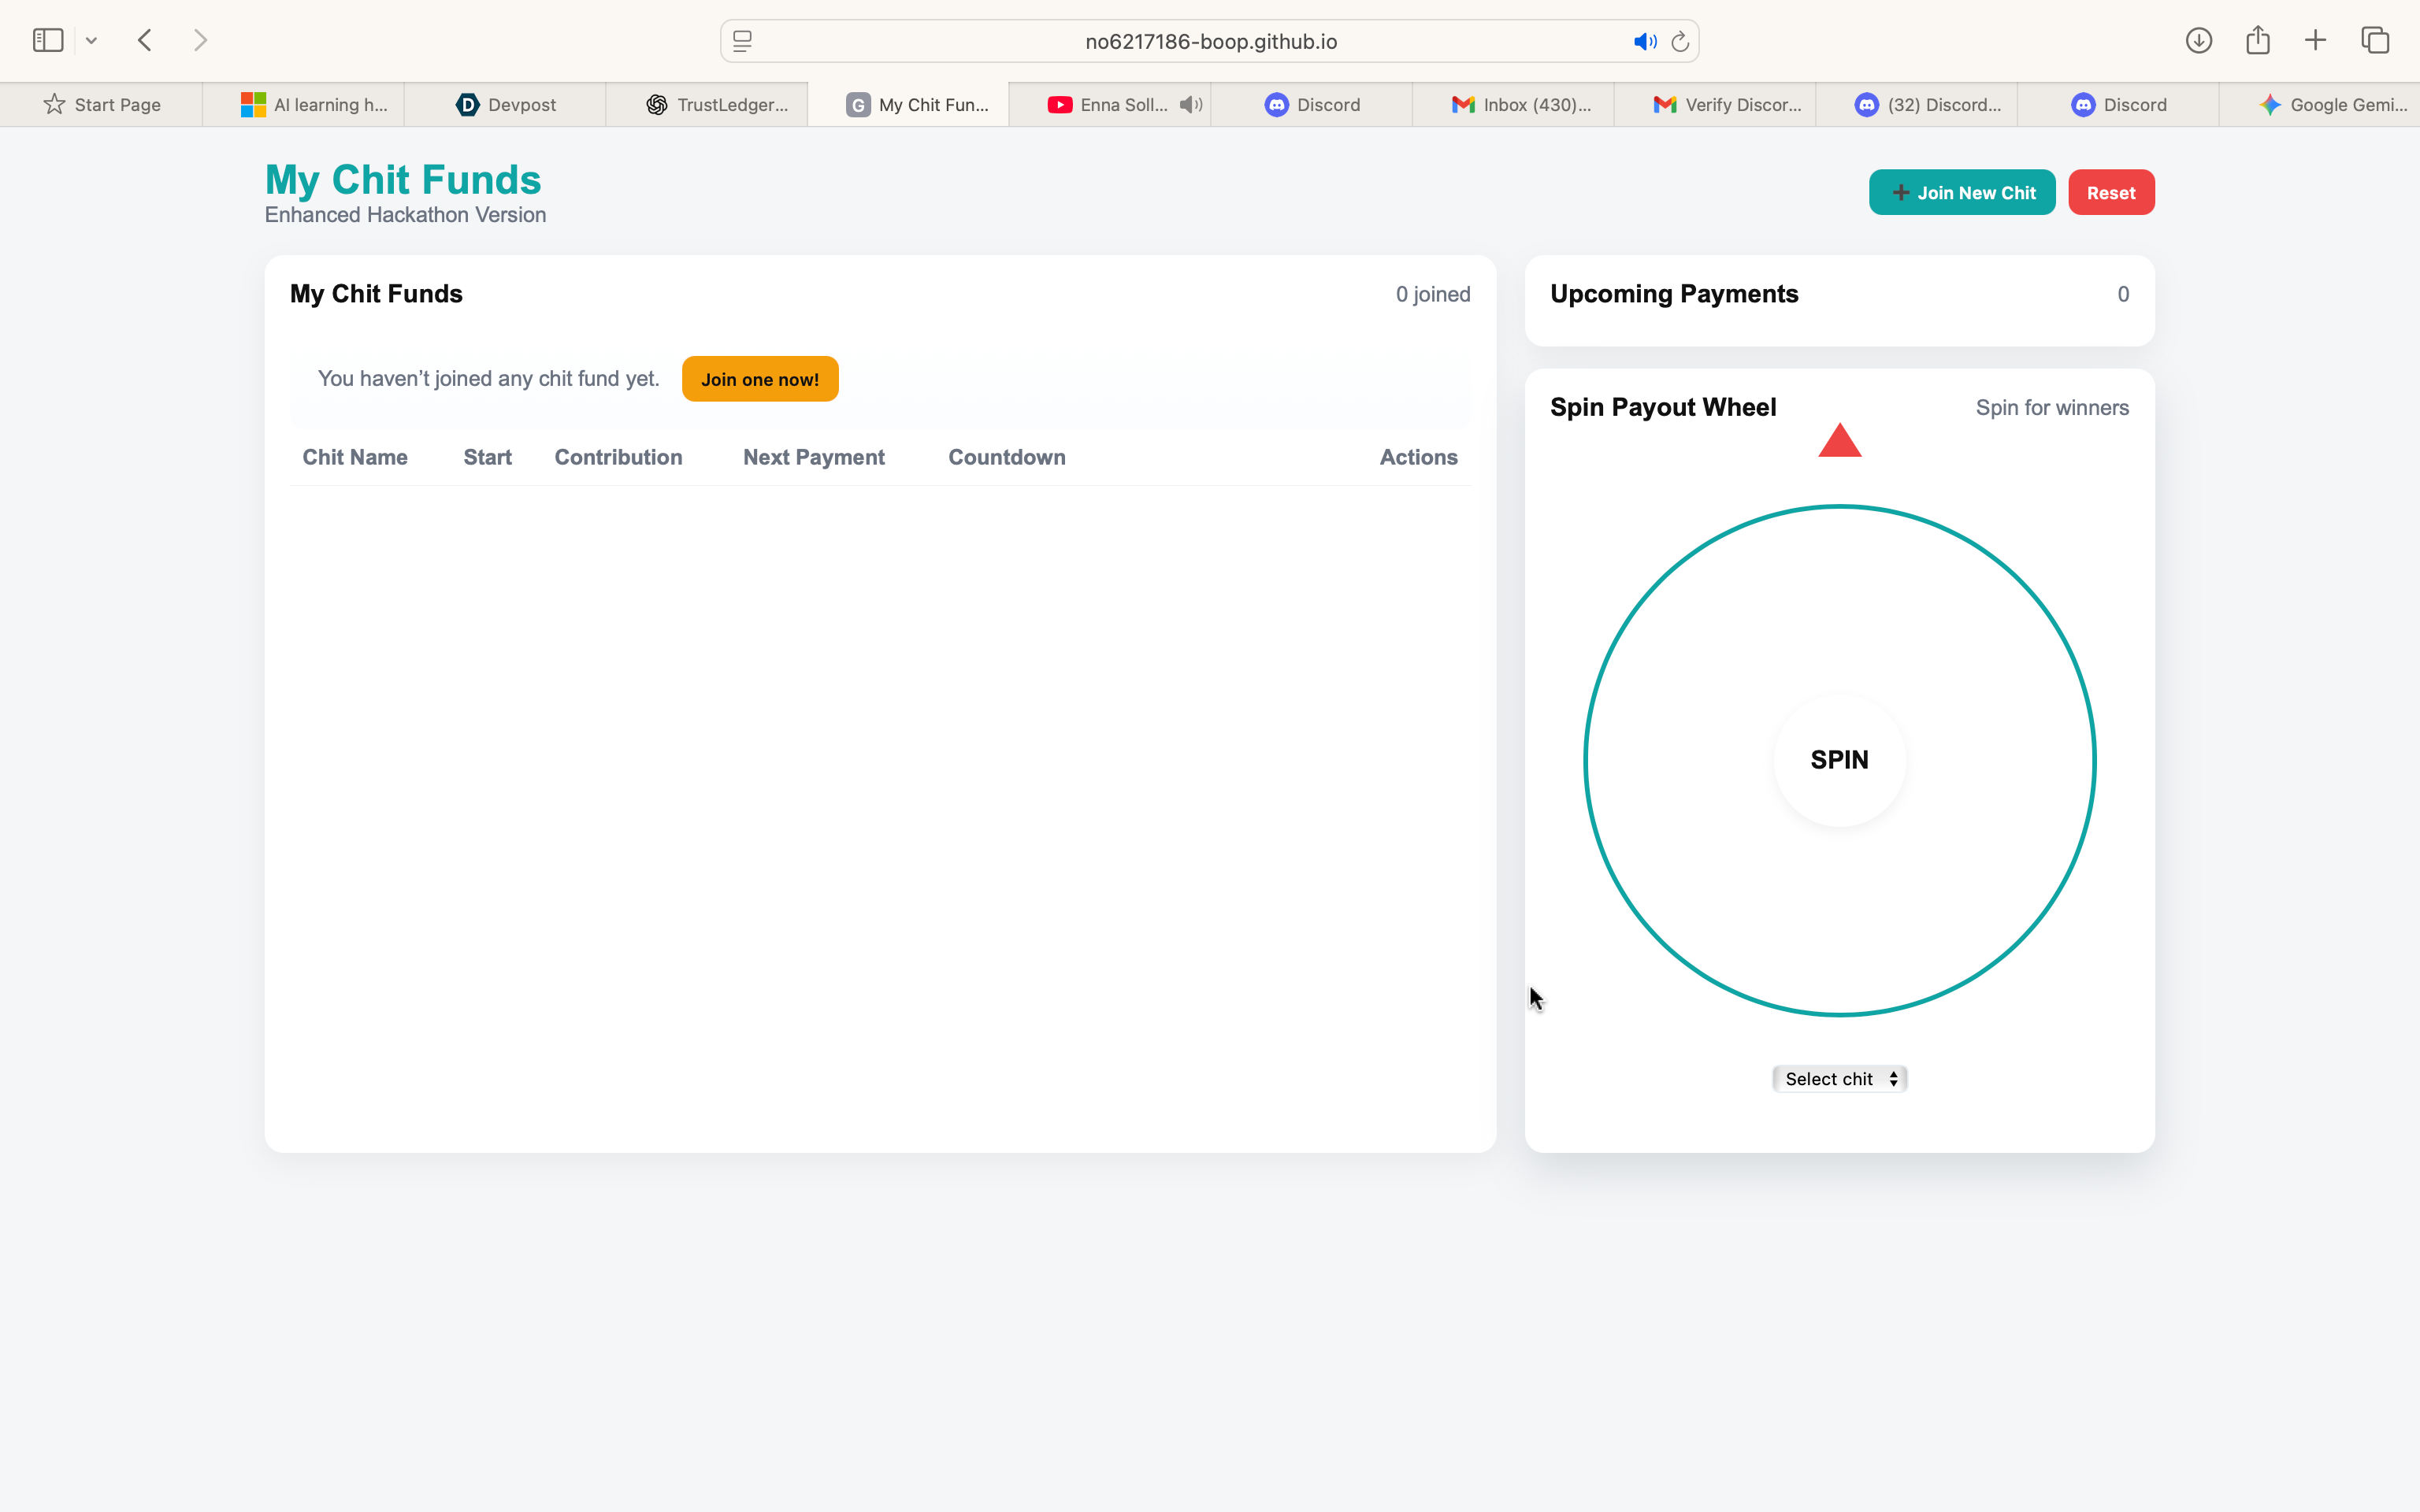The height and width of the screenshot is (1512, 2420).
Task: Expand the sidebar options chevron
Action: click(91, 41)
